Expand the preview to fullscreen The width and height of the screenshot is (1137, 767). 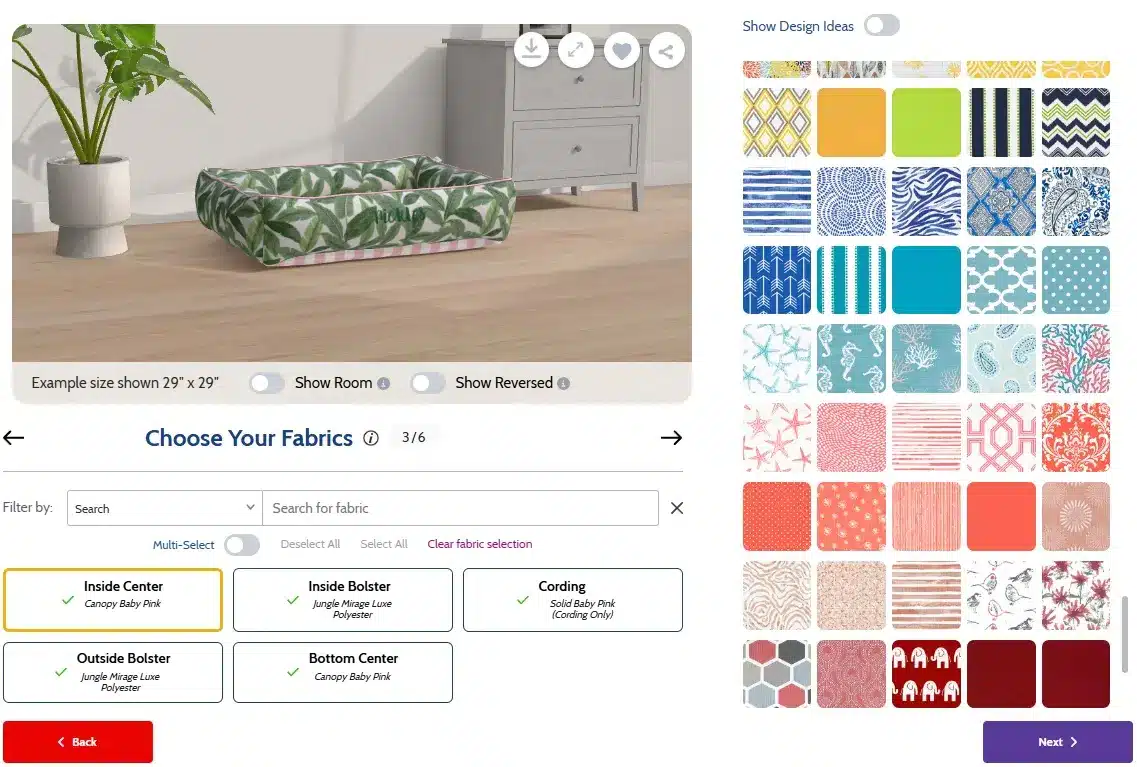(x=576, y=50)
